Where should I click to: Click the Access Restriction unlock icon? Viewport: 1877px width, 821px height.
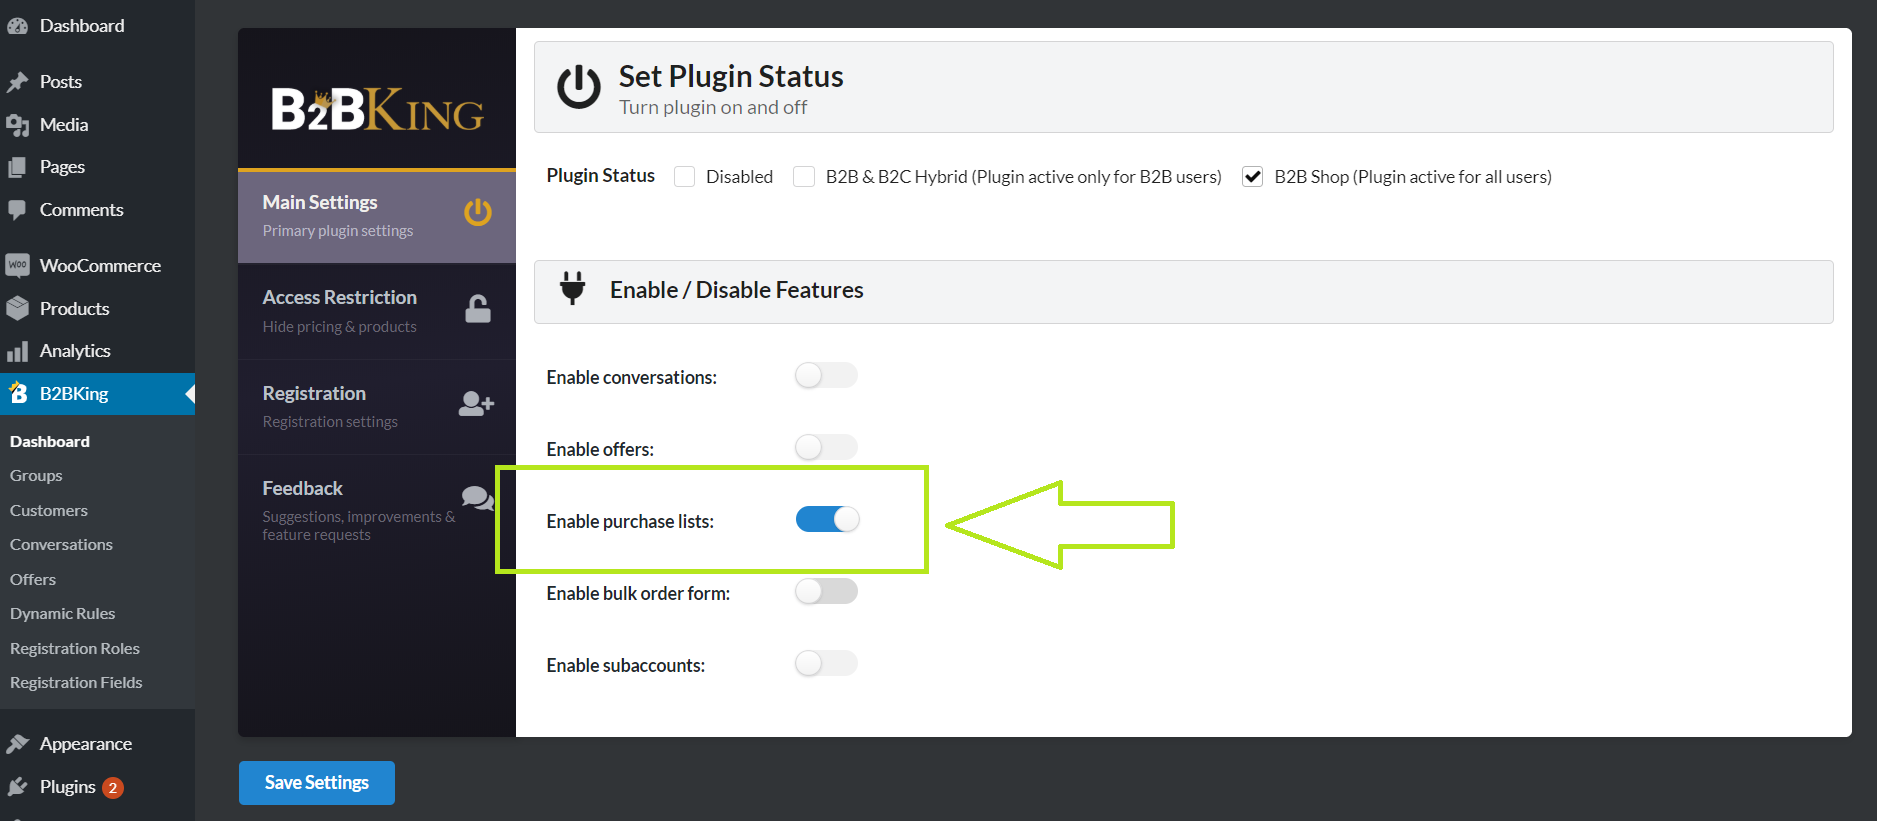tap(478, 309)
